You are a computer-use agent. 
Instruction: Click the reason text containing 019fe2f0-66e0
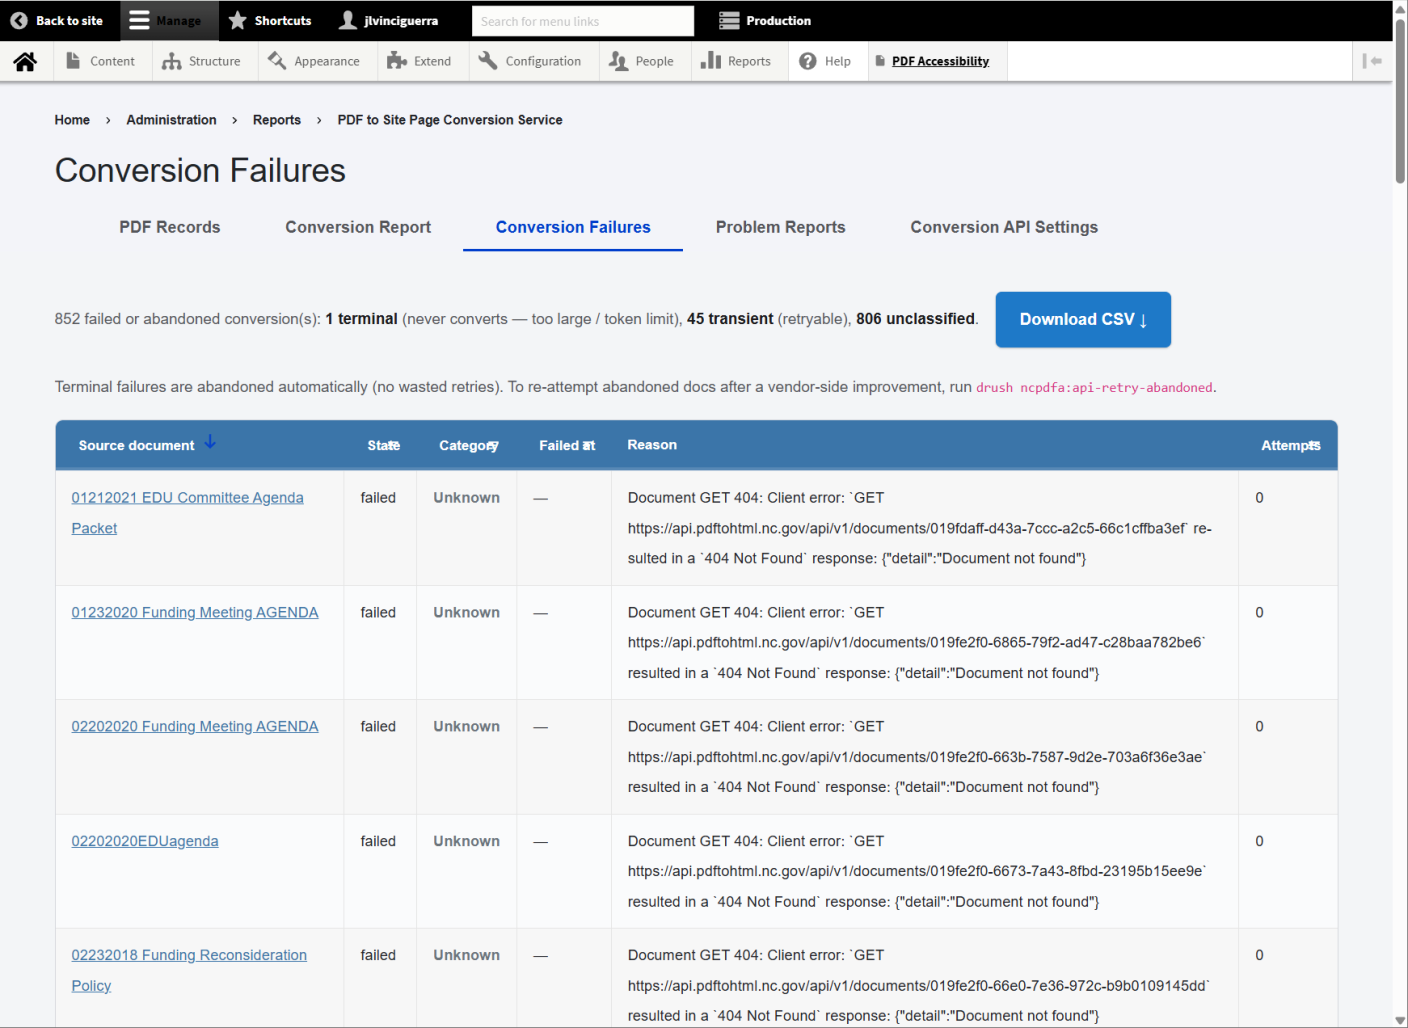point(919,986)
